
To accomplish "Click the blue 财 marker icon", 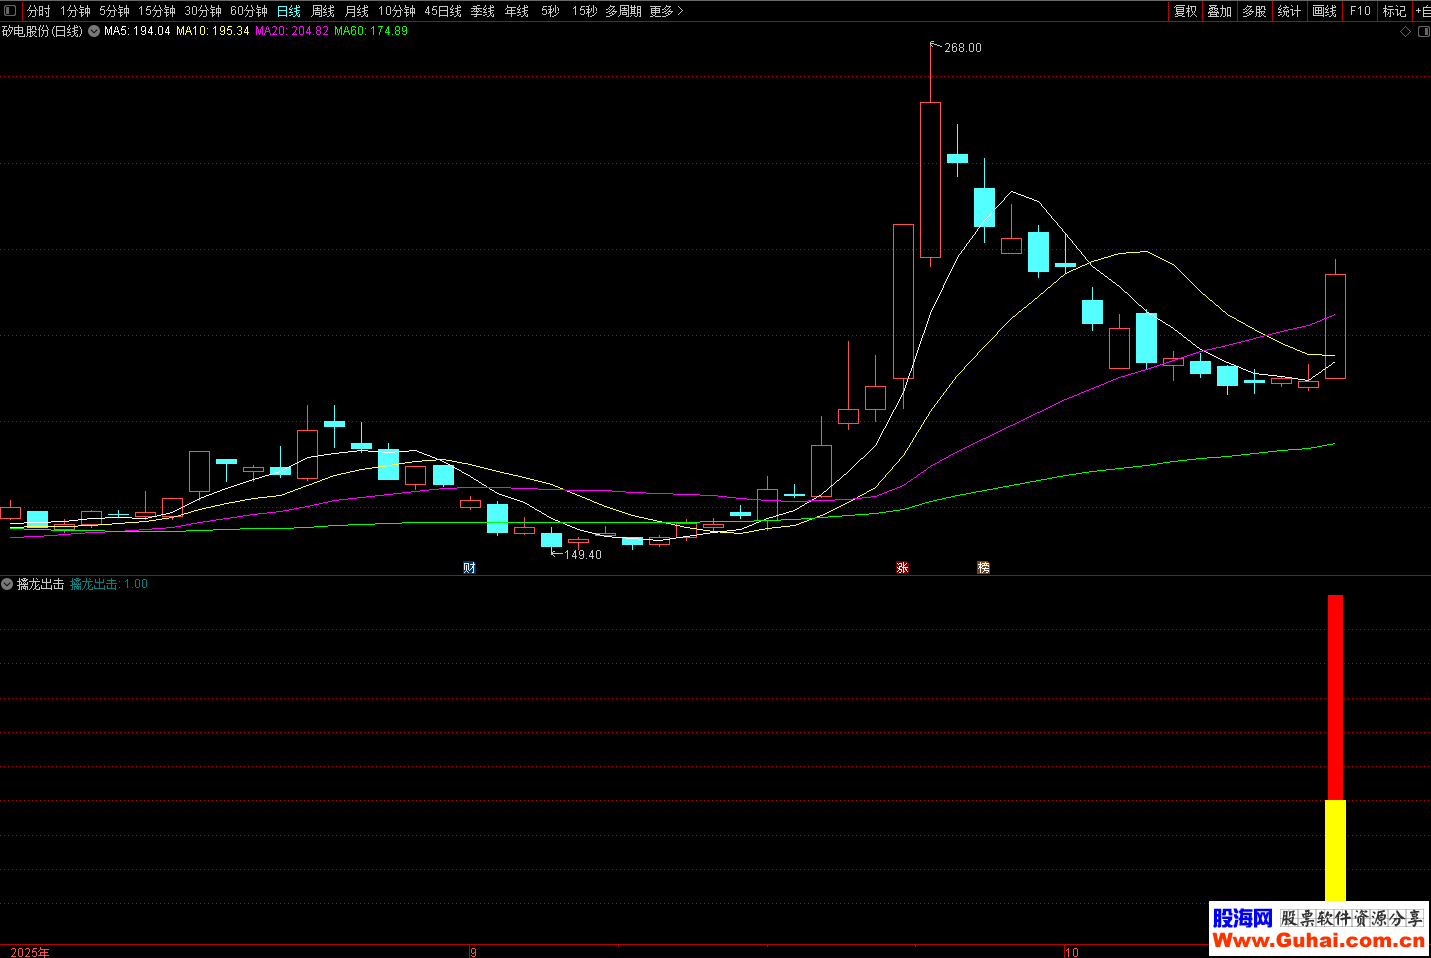I will click(x=469, y=568).
